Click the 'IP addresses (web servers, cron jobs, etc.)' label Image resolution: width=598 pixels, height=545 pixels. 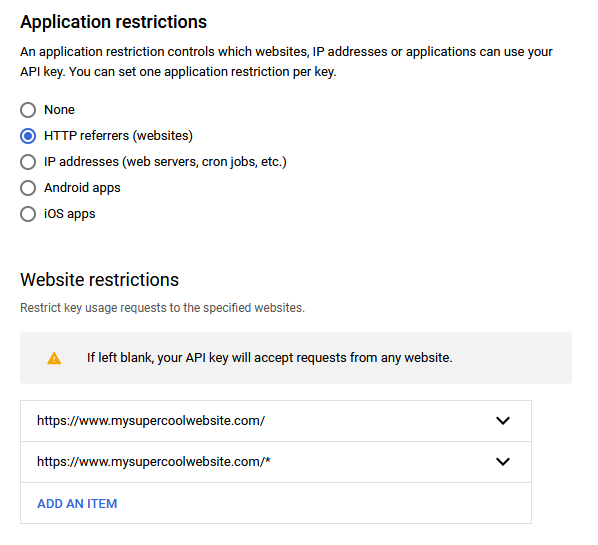166,162
